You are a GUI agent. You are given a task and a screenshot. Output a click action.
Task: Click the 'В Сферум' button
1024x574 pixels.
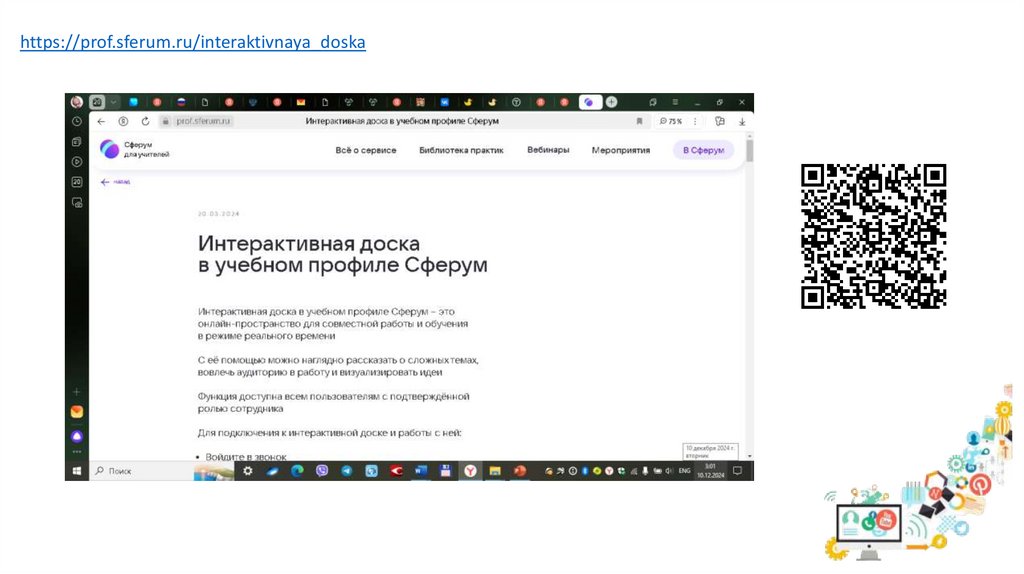point(703,150)
